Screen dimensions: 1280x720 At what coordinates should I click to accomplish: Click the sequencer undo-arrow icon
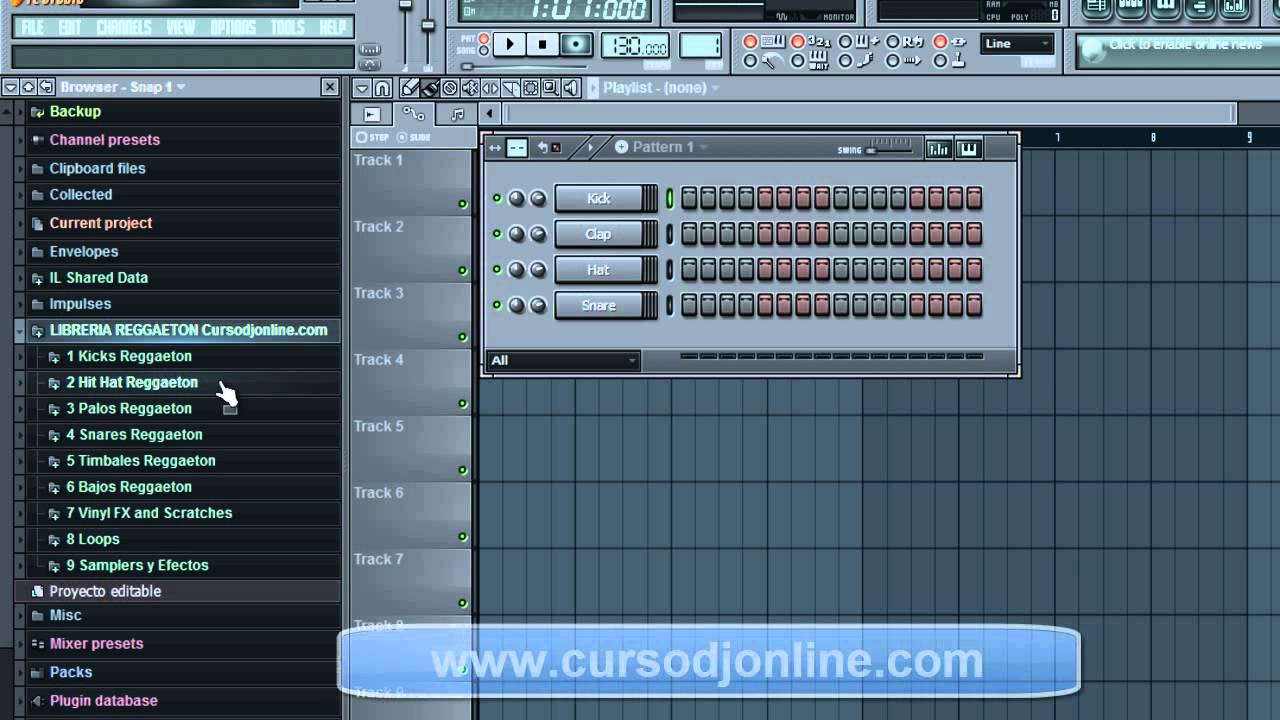click(x=543, y=147)
